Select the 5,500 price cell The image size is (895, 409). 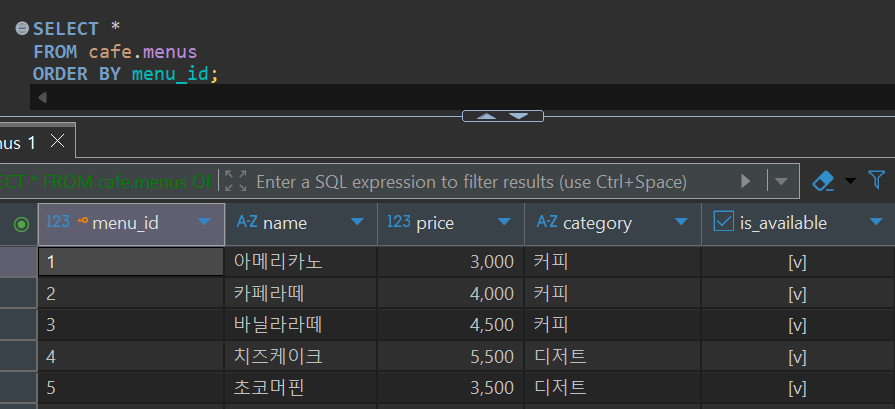451,357
